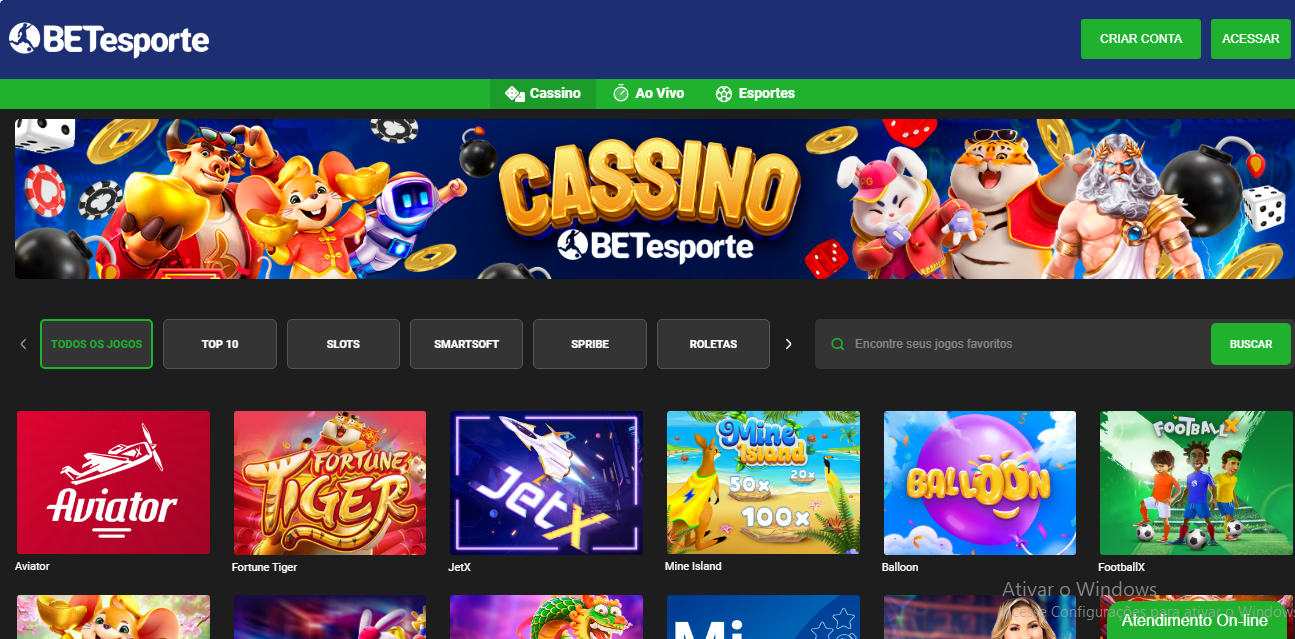Click the BETesporte logo in header
The height and width of the screenshot is (639, 1295).
[x=109, y=39]
